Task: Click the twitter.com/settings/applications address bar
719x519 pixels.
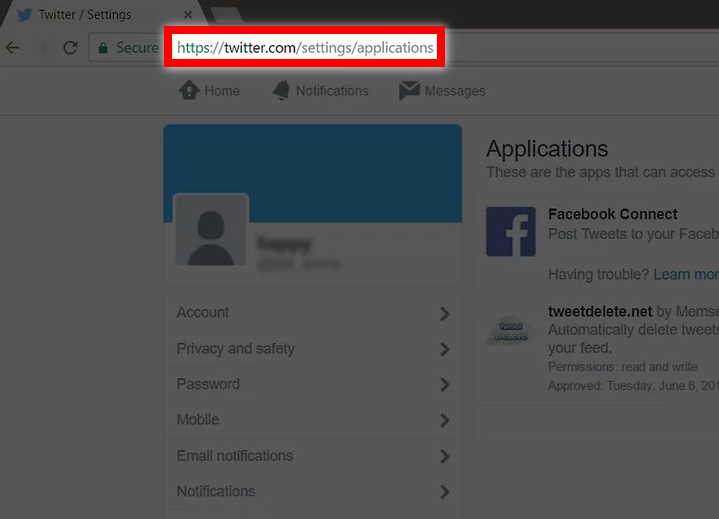Action: 305,48
